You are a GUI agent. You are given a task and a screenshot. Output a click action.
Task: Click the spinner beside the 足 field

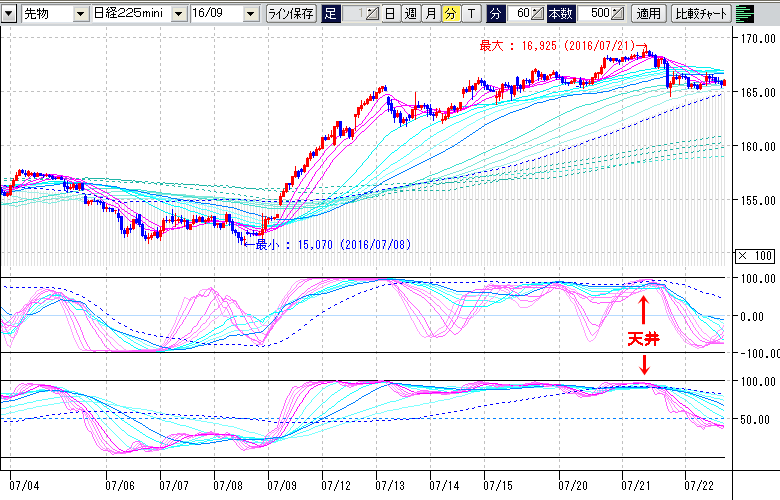tap(371, 15)
